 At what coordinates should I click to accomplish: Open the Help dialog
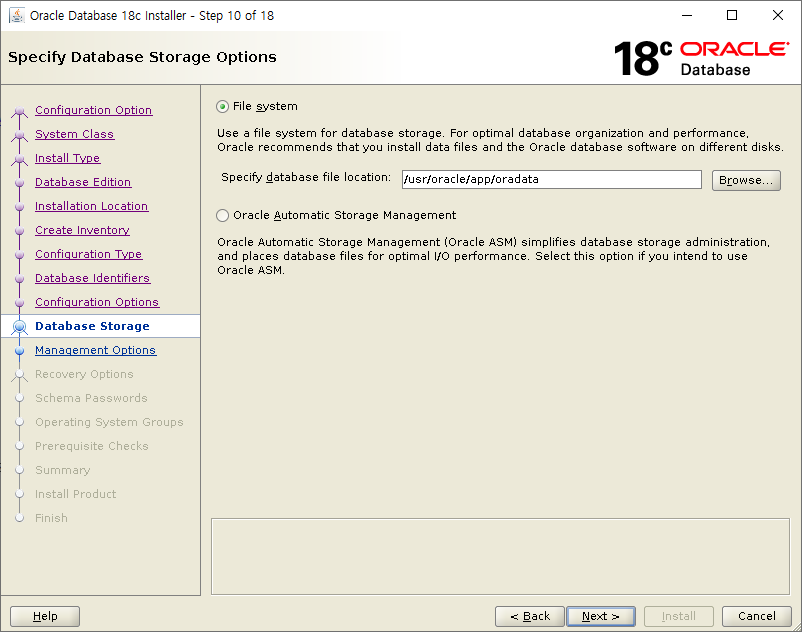[45, 616]
